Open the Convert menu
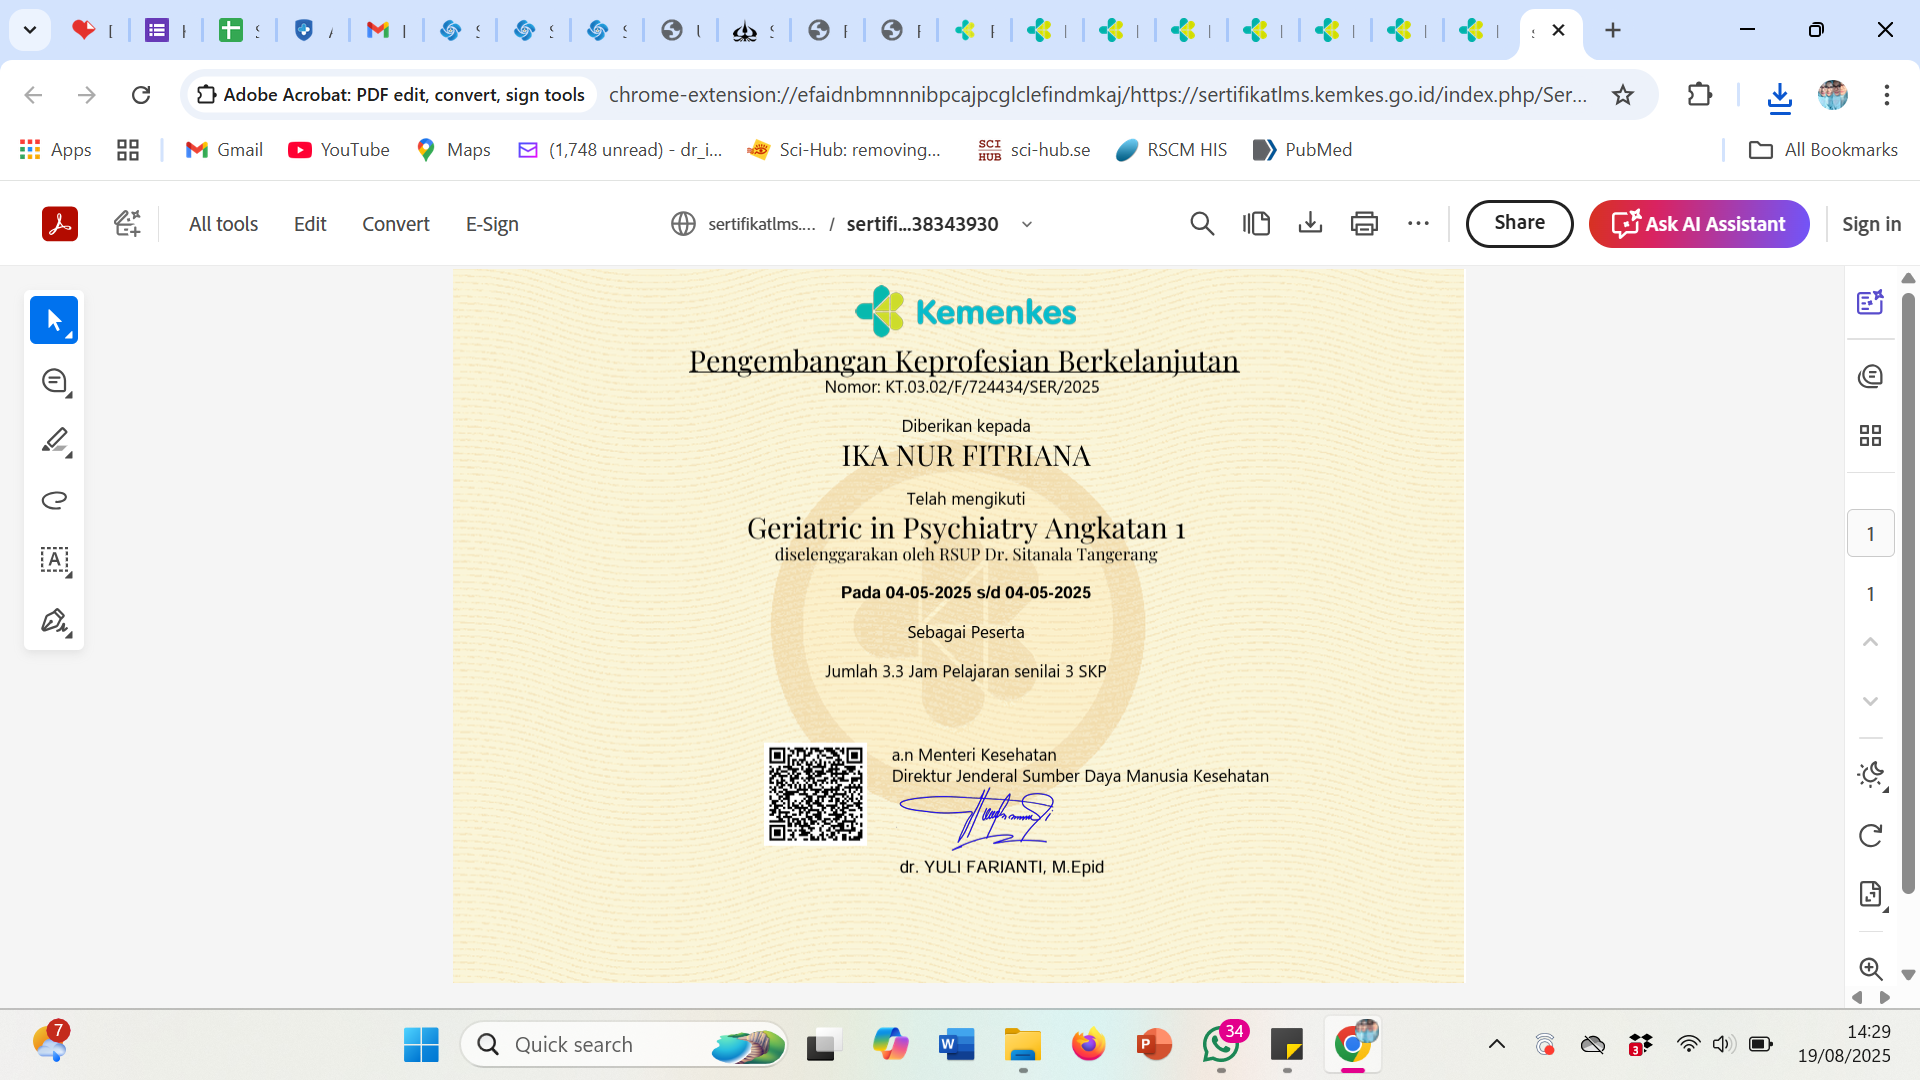The width and height of the screenshot is (1920, 1080). tap(395, 224)
